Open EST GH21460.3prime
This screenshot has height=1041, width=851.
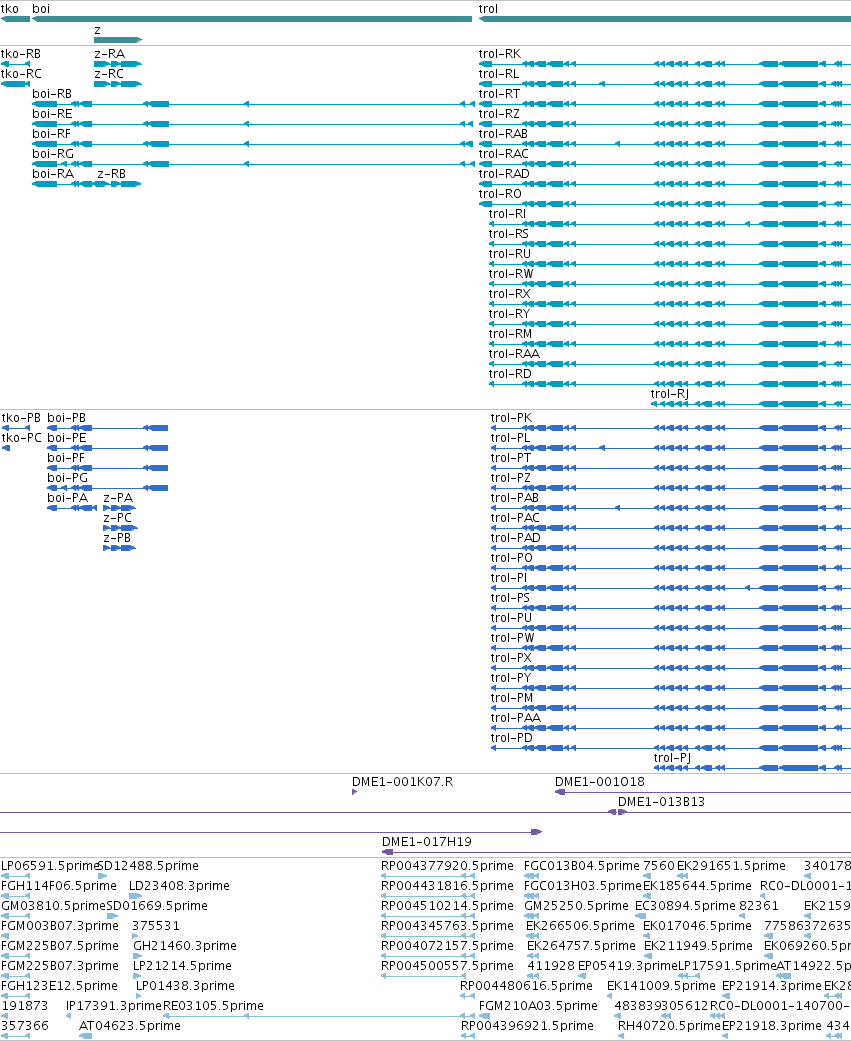click(x=185, y=945)
